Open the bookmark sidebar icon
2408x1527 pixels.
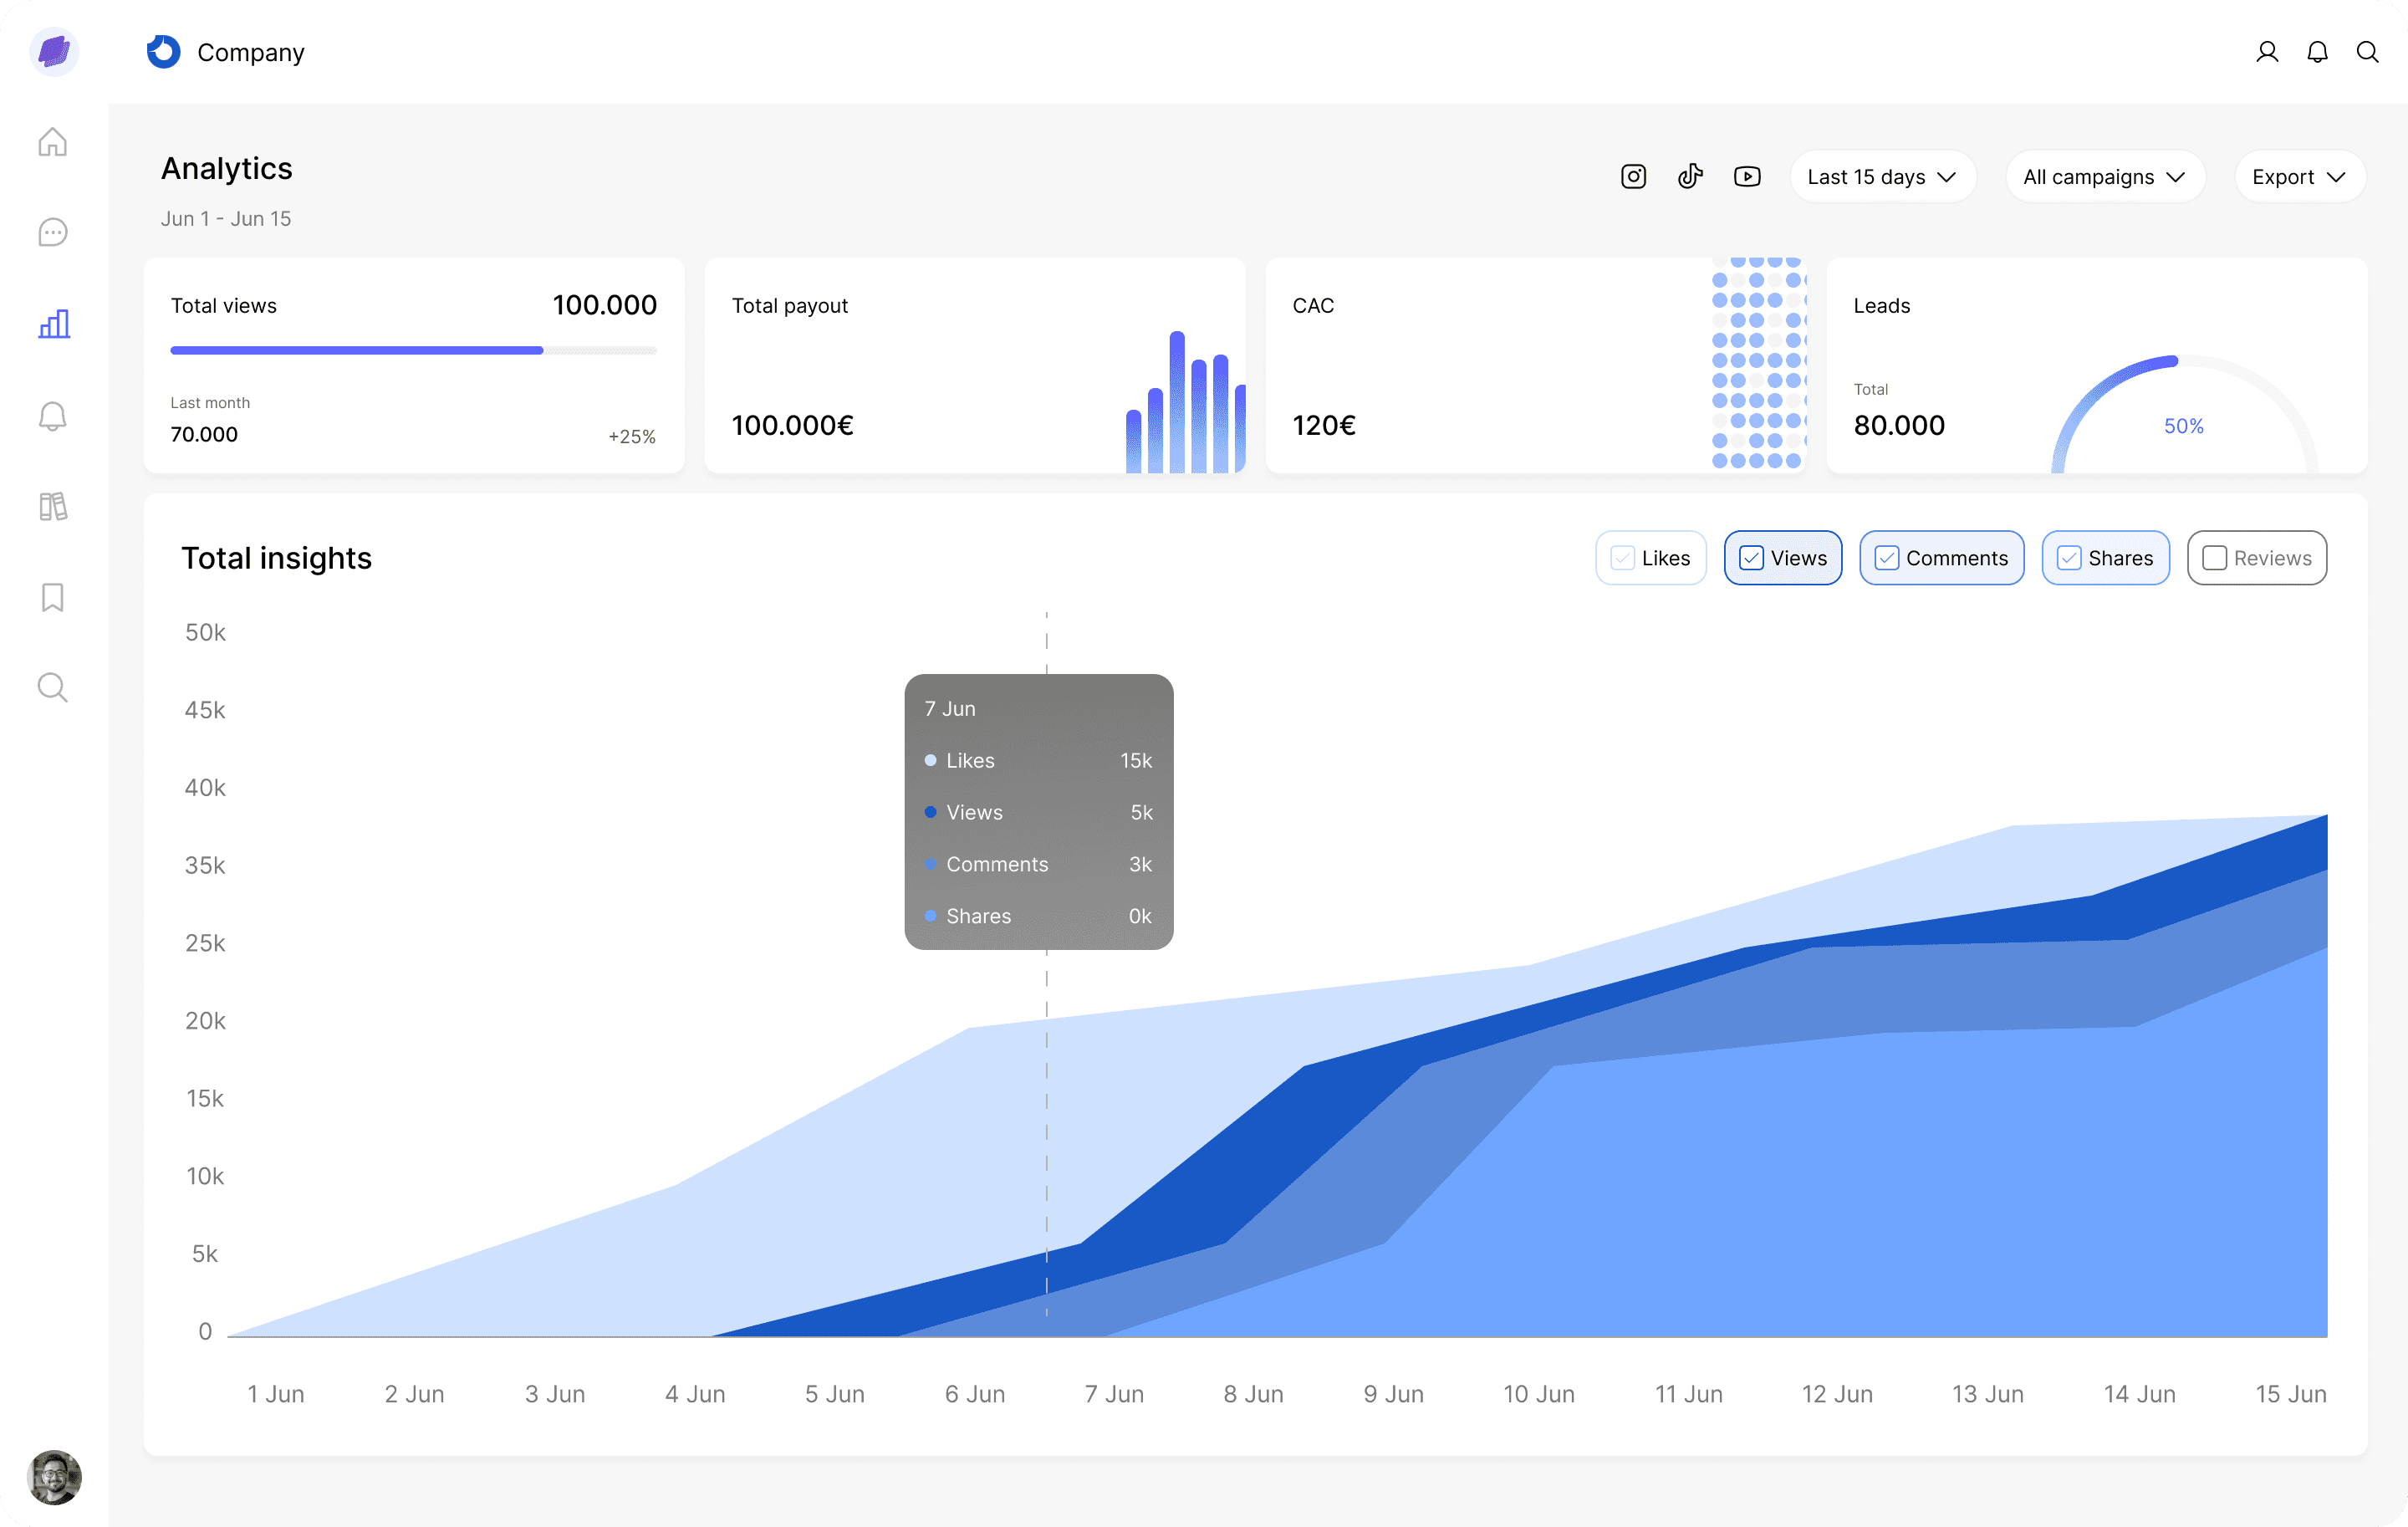tap(53, 597)
